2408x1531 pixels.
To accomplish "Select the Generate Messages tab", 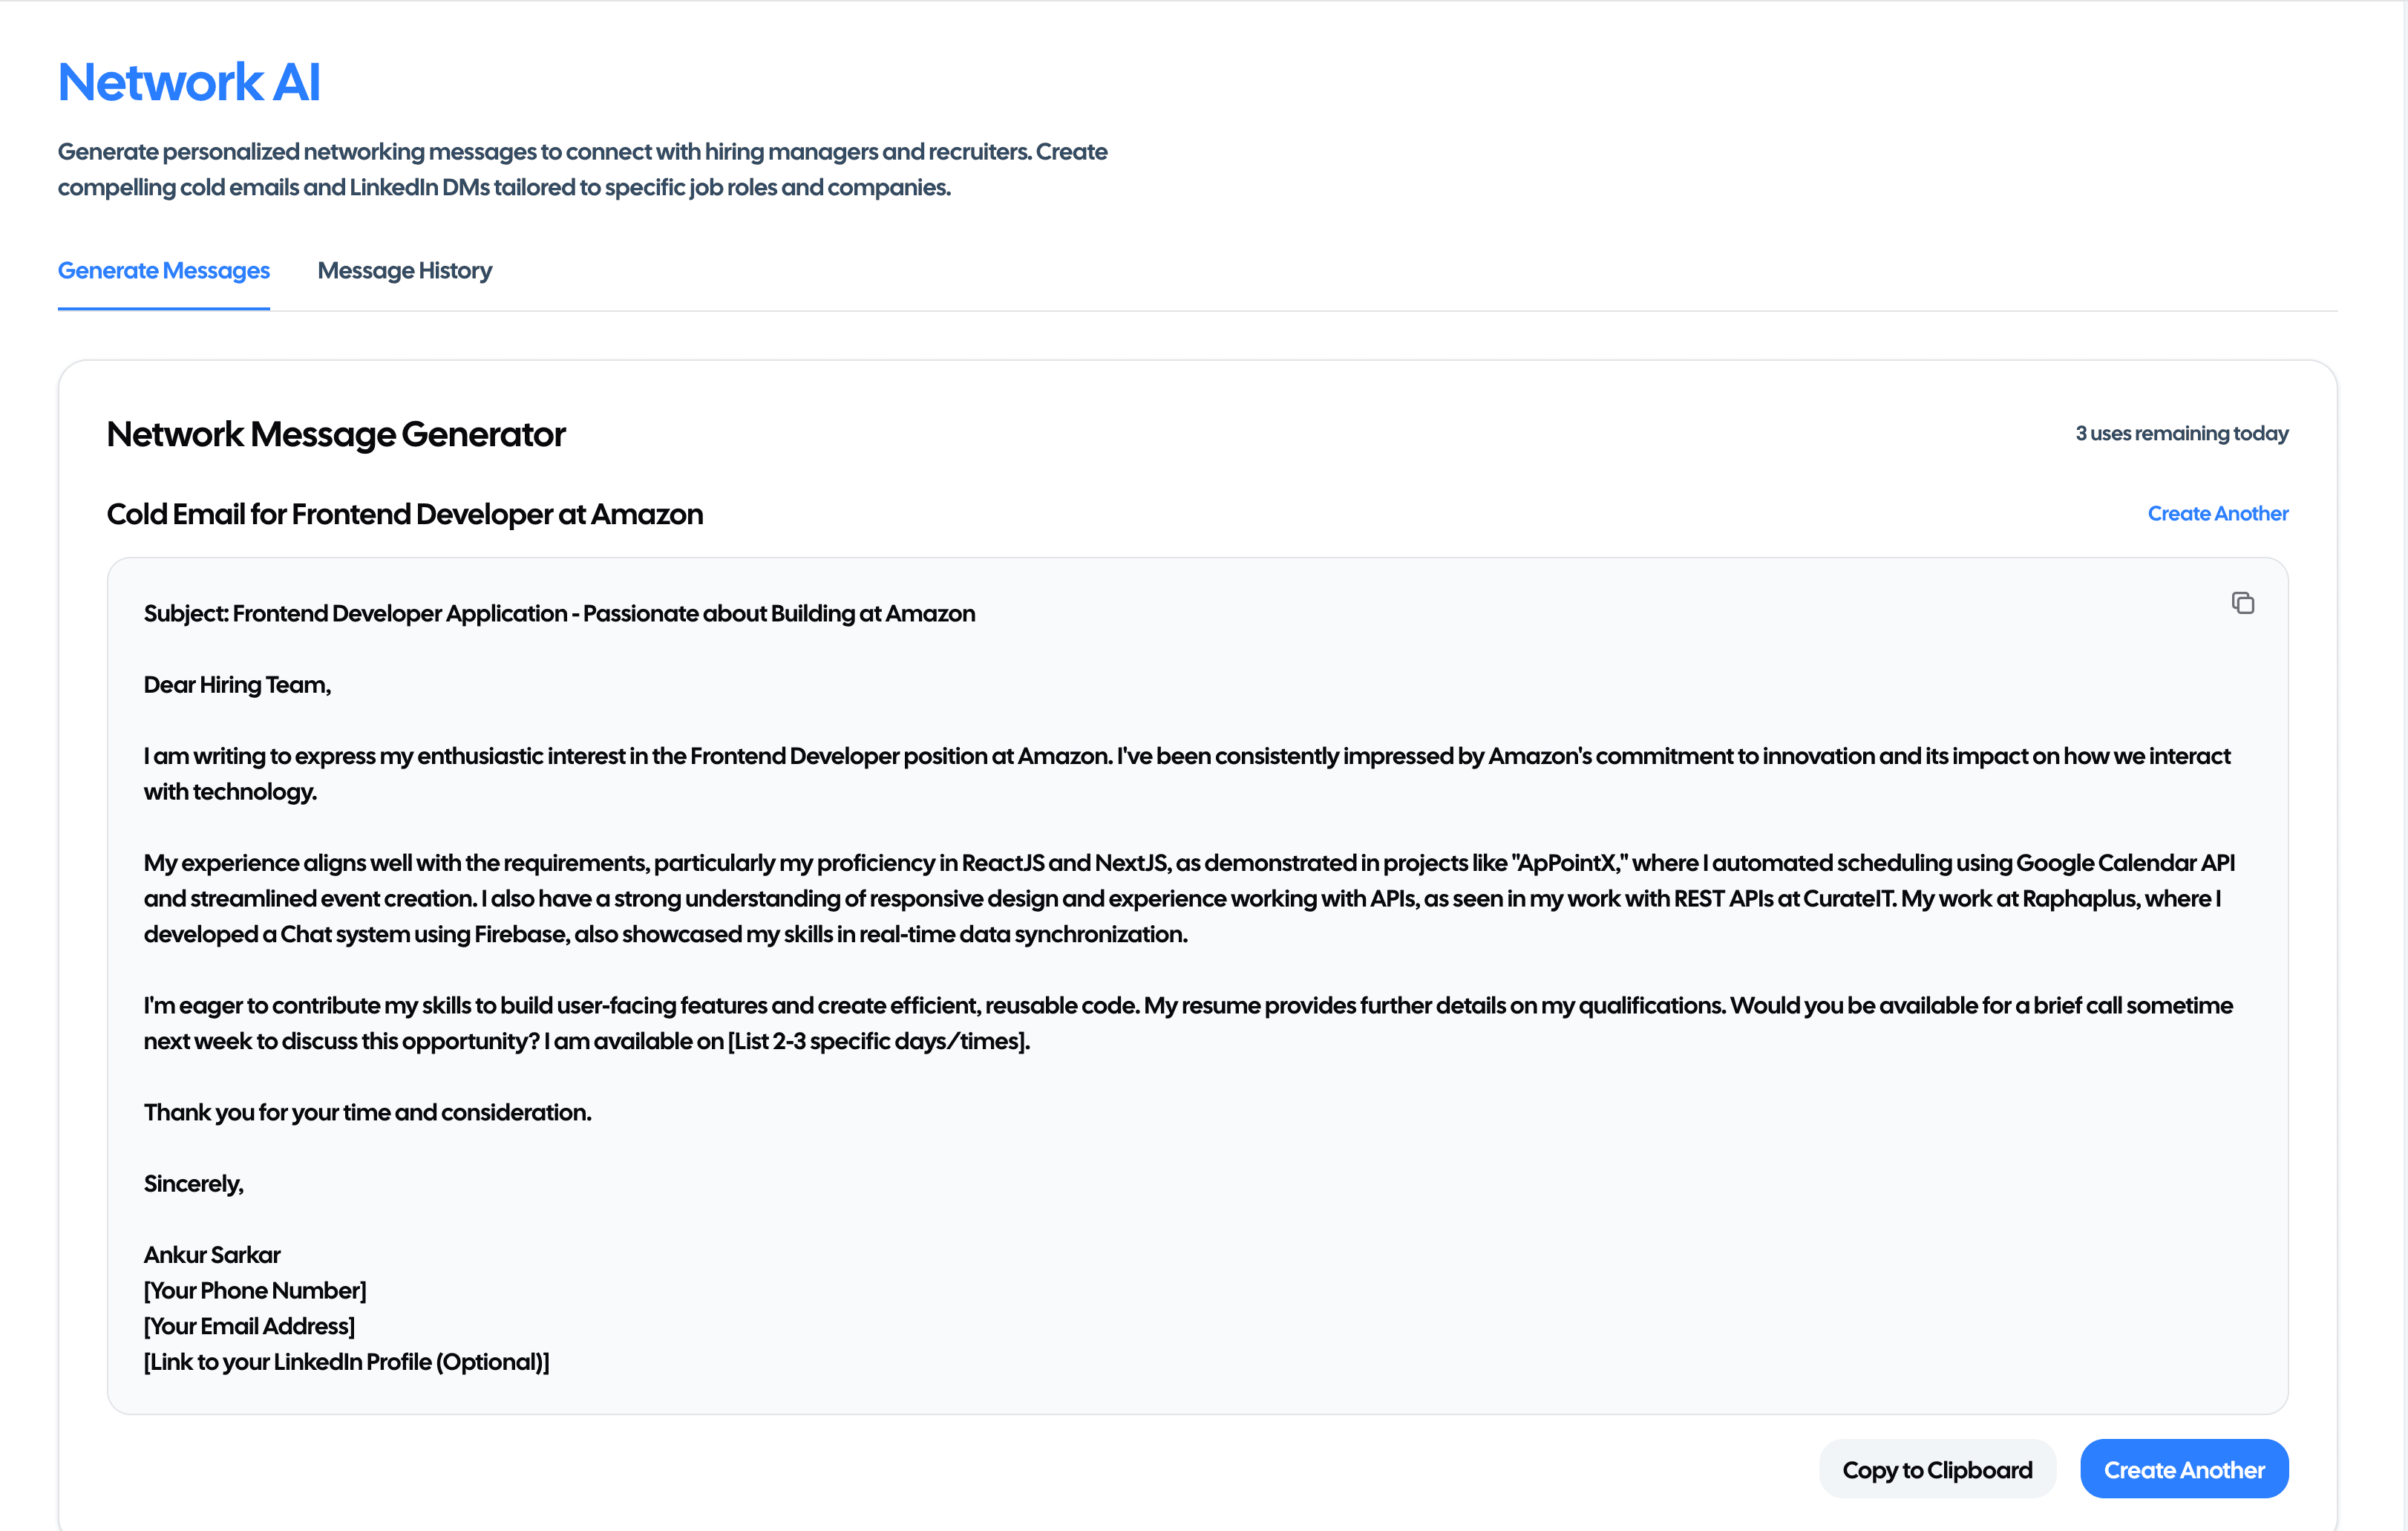I will [163, 270].
